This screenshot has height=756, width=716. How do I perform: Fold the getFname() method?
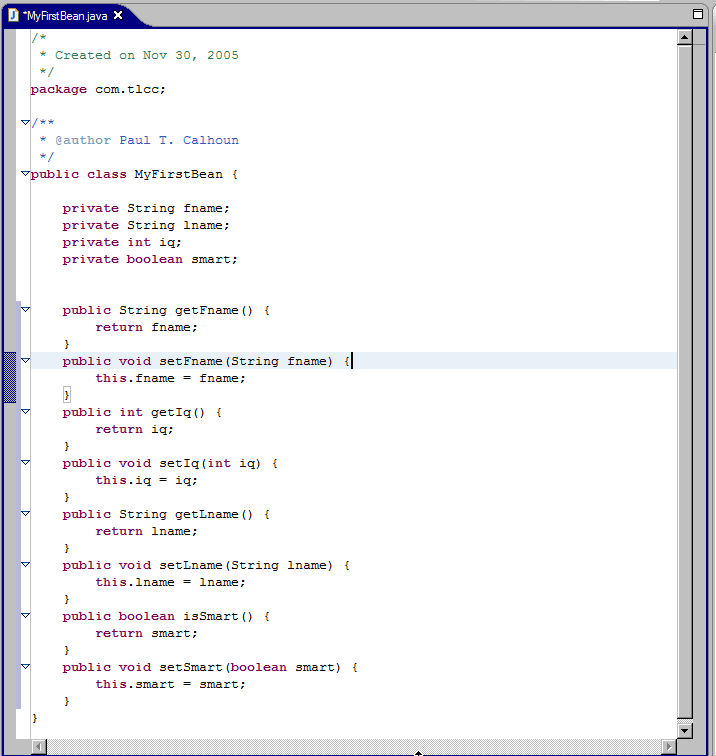coord(26,310)
